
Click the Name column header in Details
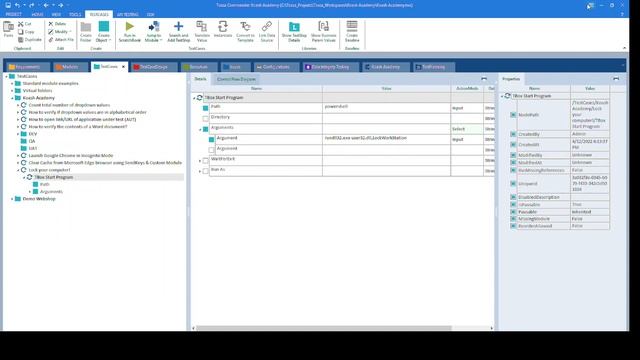coord(256,89)
